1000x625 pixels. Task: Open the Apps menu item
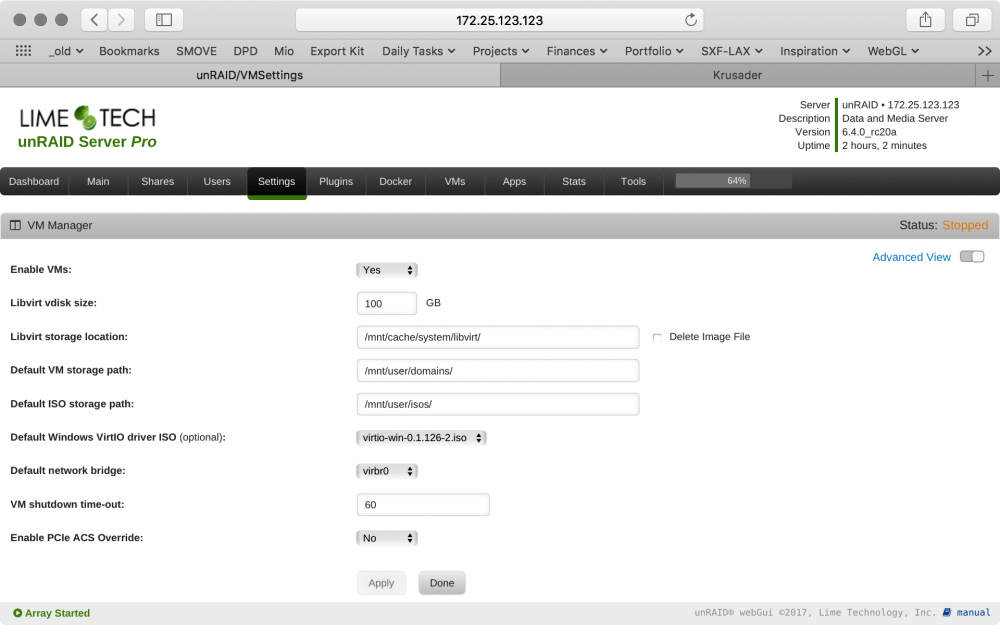tap(514, 181)
